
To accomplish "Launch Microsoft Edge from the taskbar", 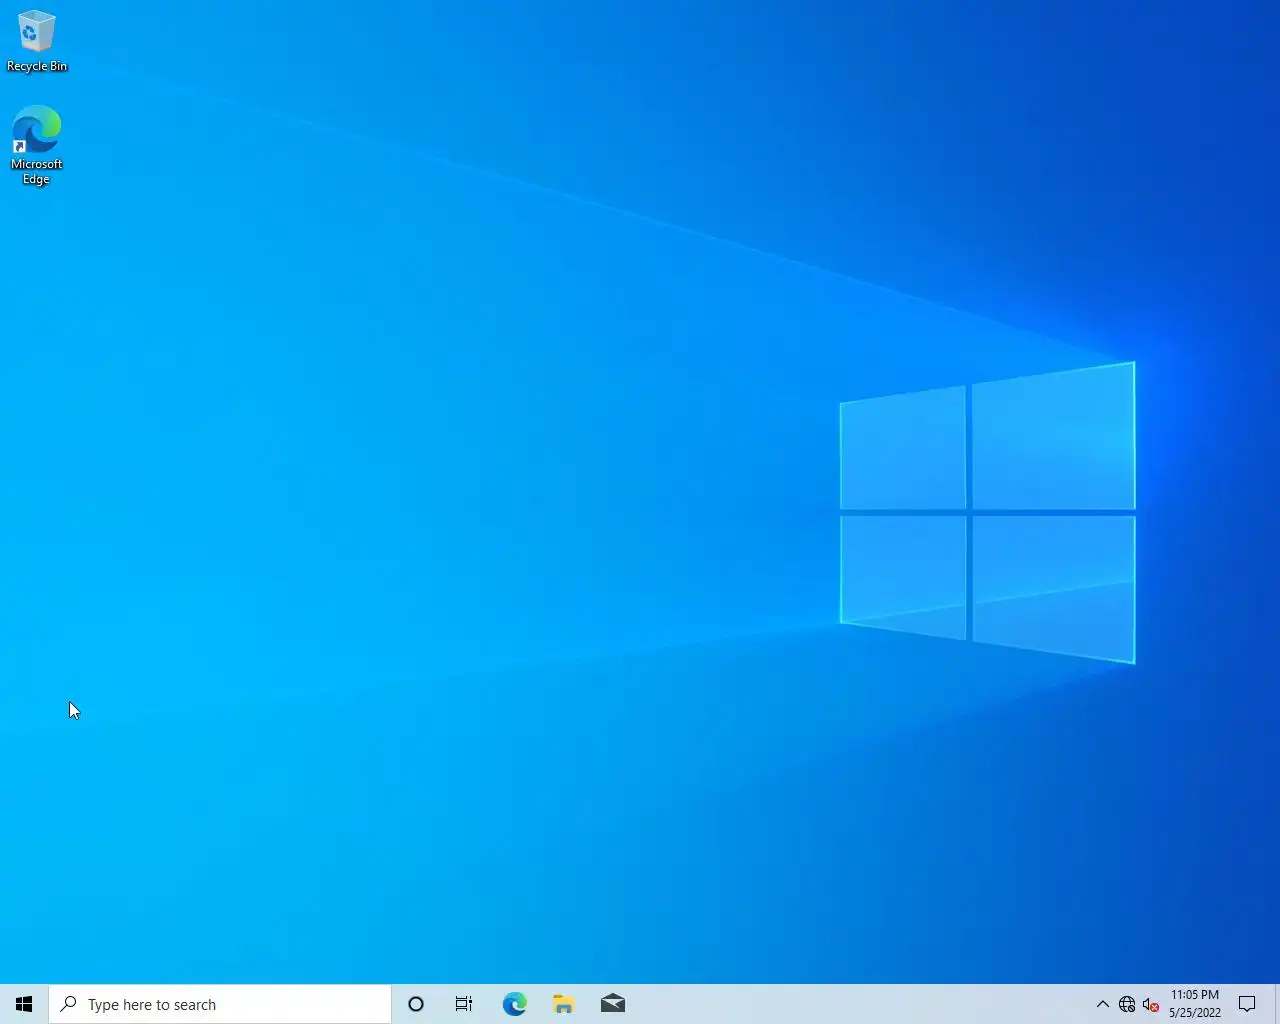I will [514, 1004].
